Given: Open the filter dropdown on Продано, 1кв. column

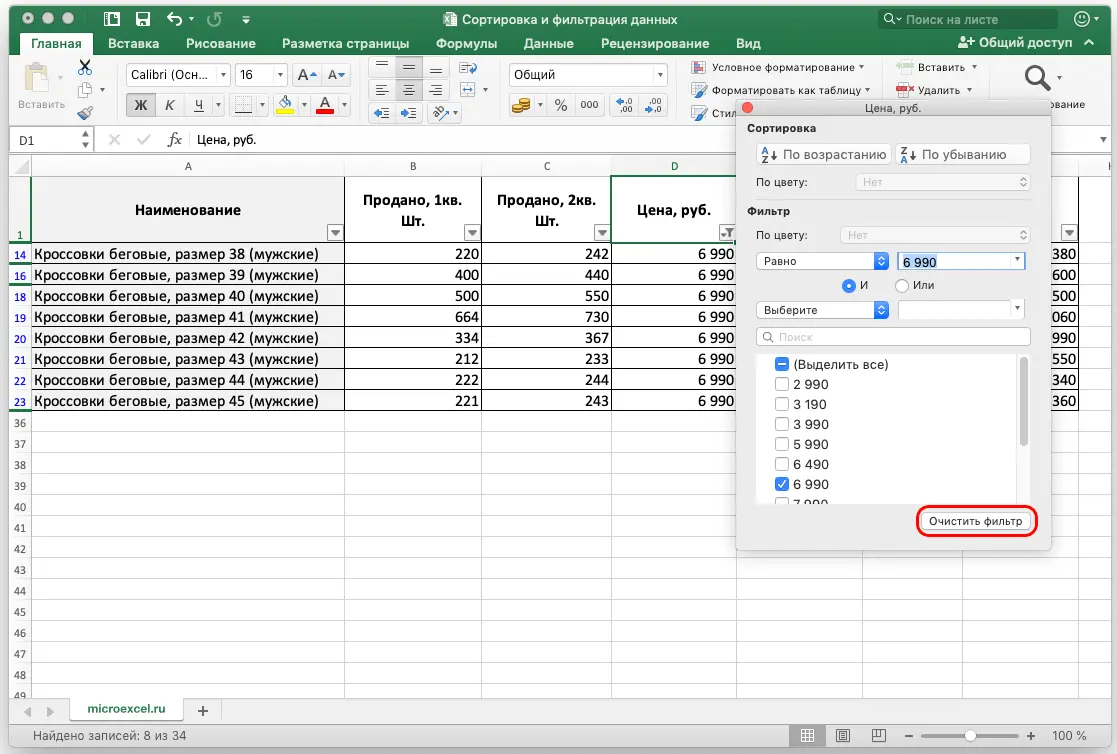Looking at the screenshot, I should coord(472,232).
